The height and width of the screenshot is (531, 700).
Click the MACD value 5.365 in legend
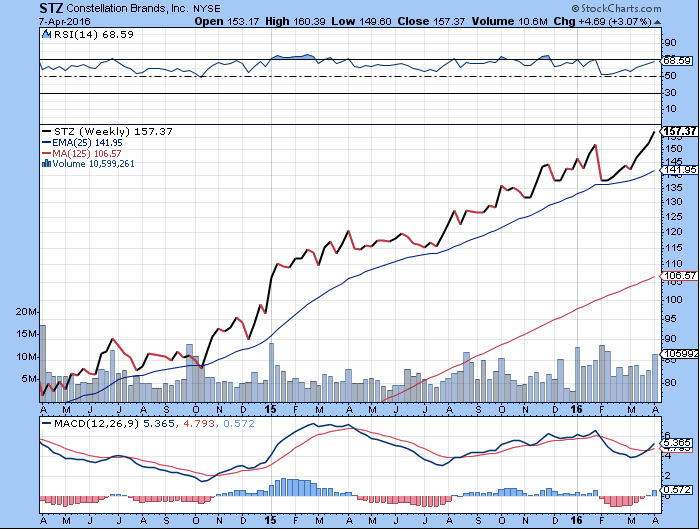coord(158,423)
